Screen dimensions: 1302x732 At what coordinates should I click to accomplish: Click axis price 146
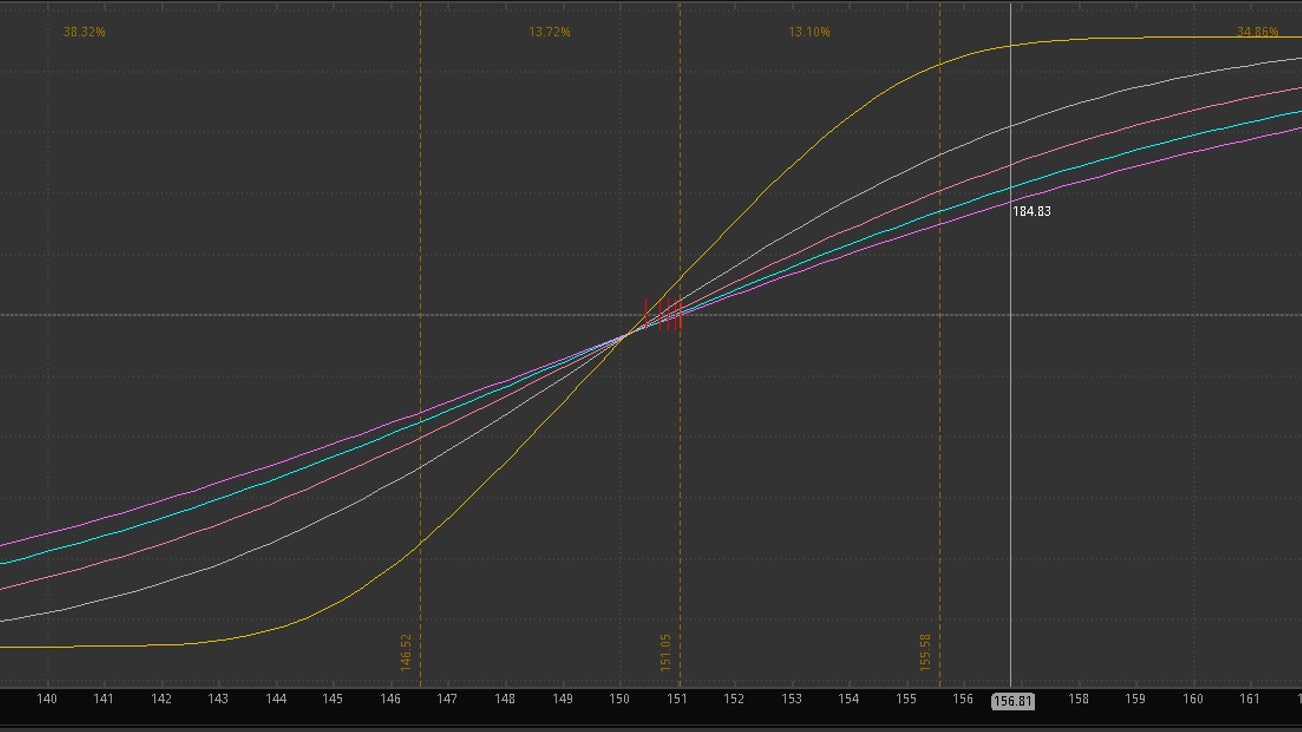tap(390, 699)
